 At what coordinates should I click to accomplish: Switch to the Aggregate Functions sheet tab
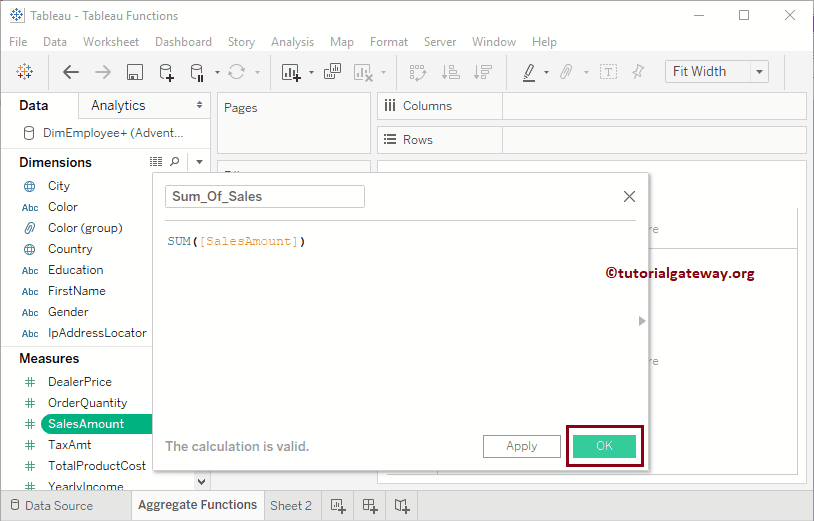197,505
